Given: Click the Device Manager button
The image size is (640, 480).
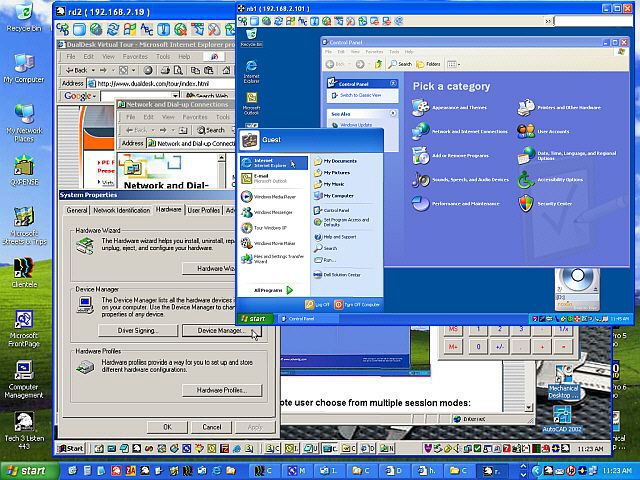Looking at the screenshot, I should tap(221, 330).
